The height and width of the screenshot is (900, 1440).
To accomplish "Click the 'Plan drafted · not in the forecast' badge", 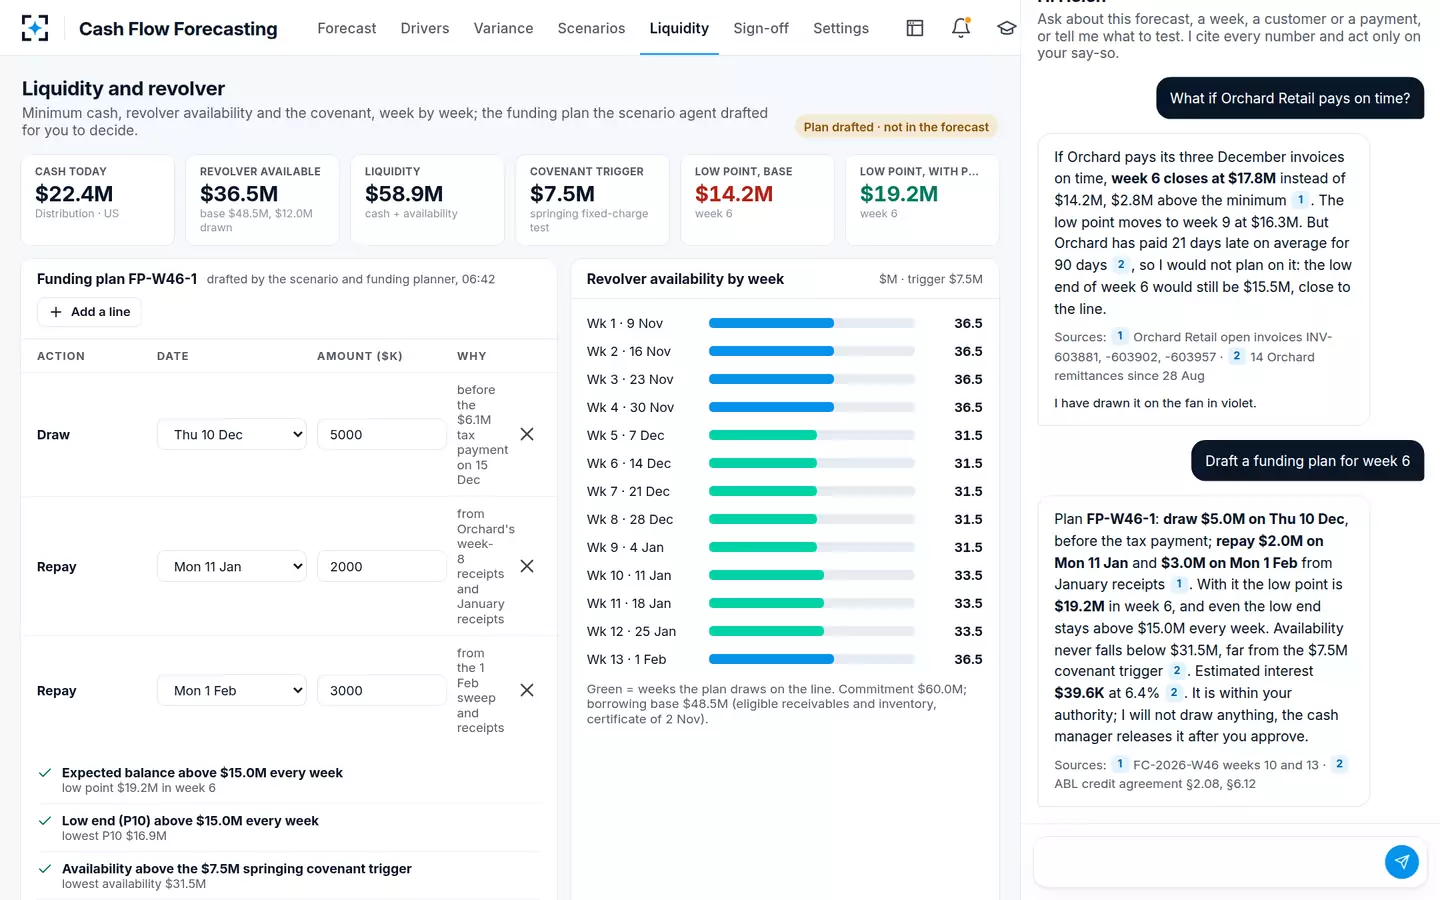I will click(896, 127).
